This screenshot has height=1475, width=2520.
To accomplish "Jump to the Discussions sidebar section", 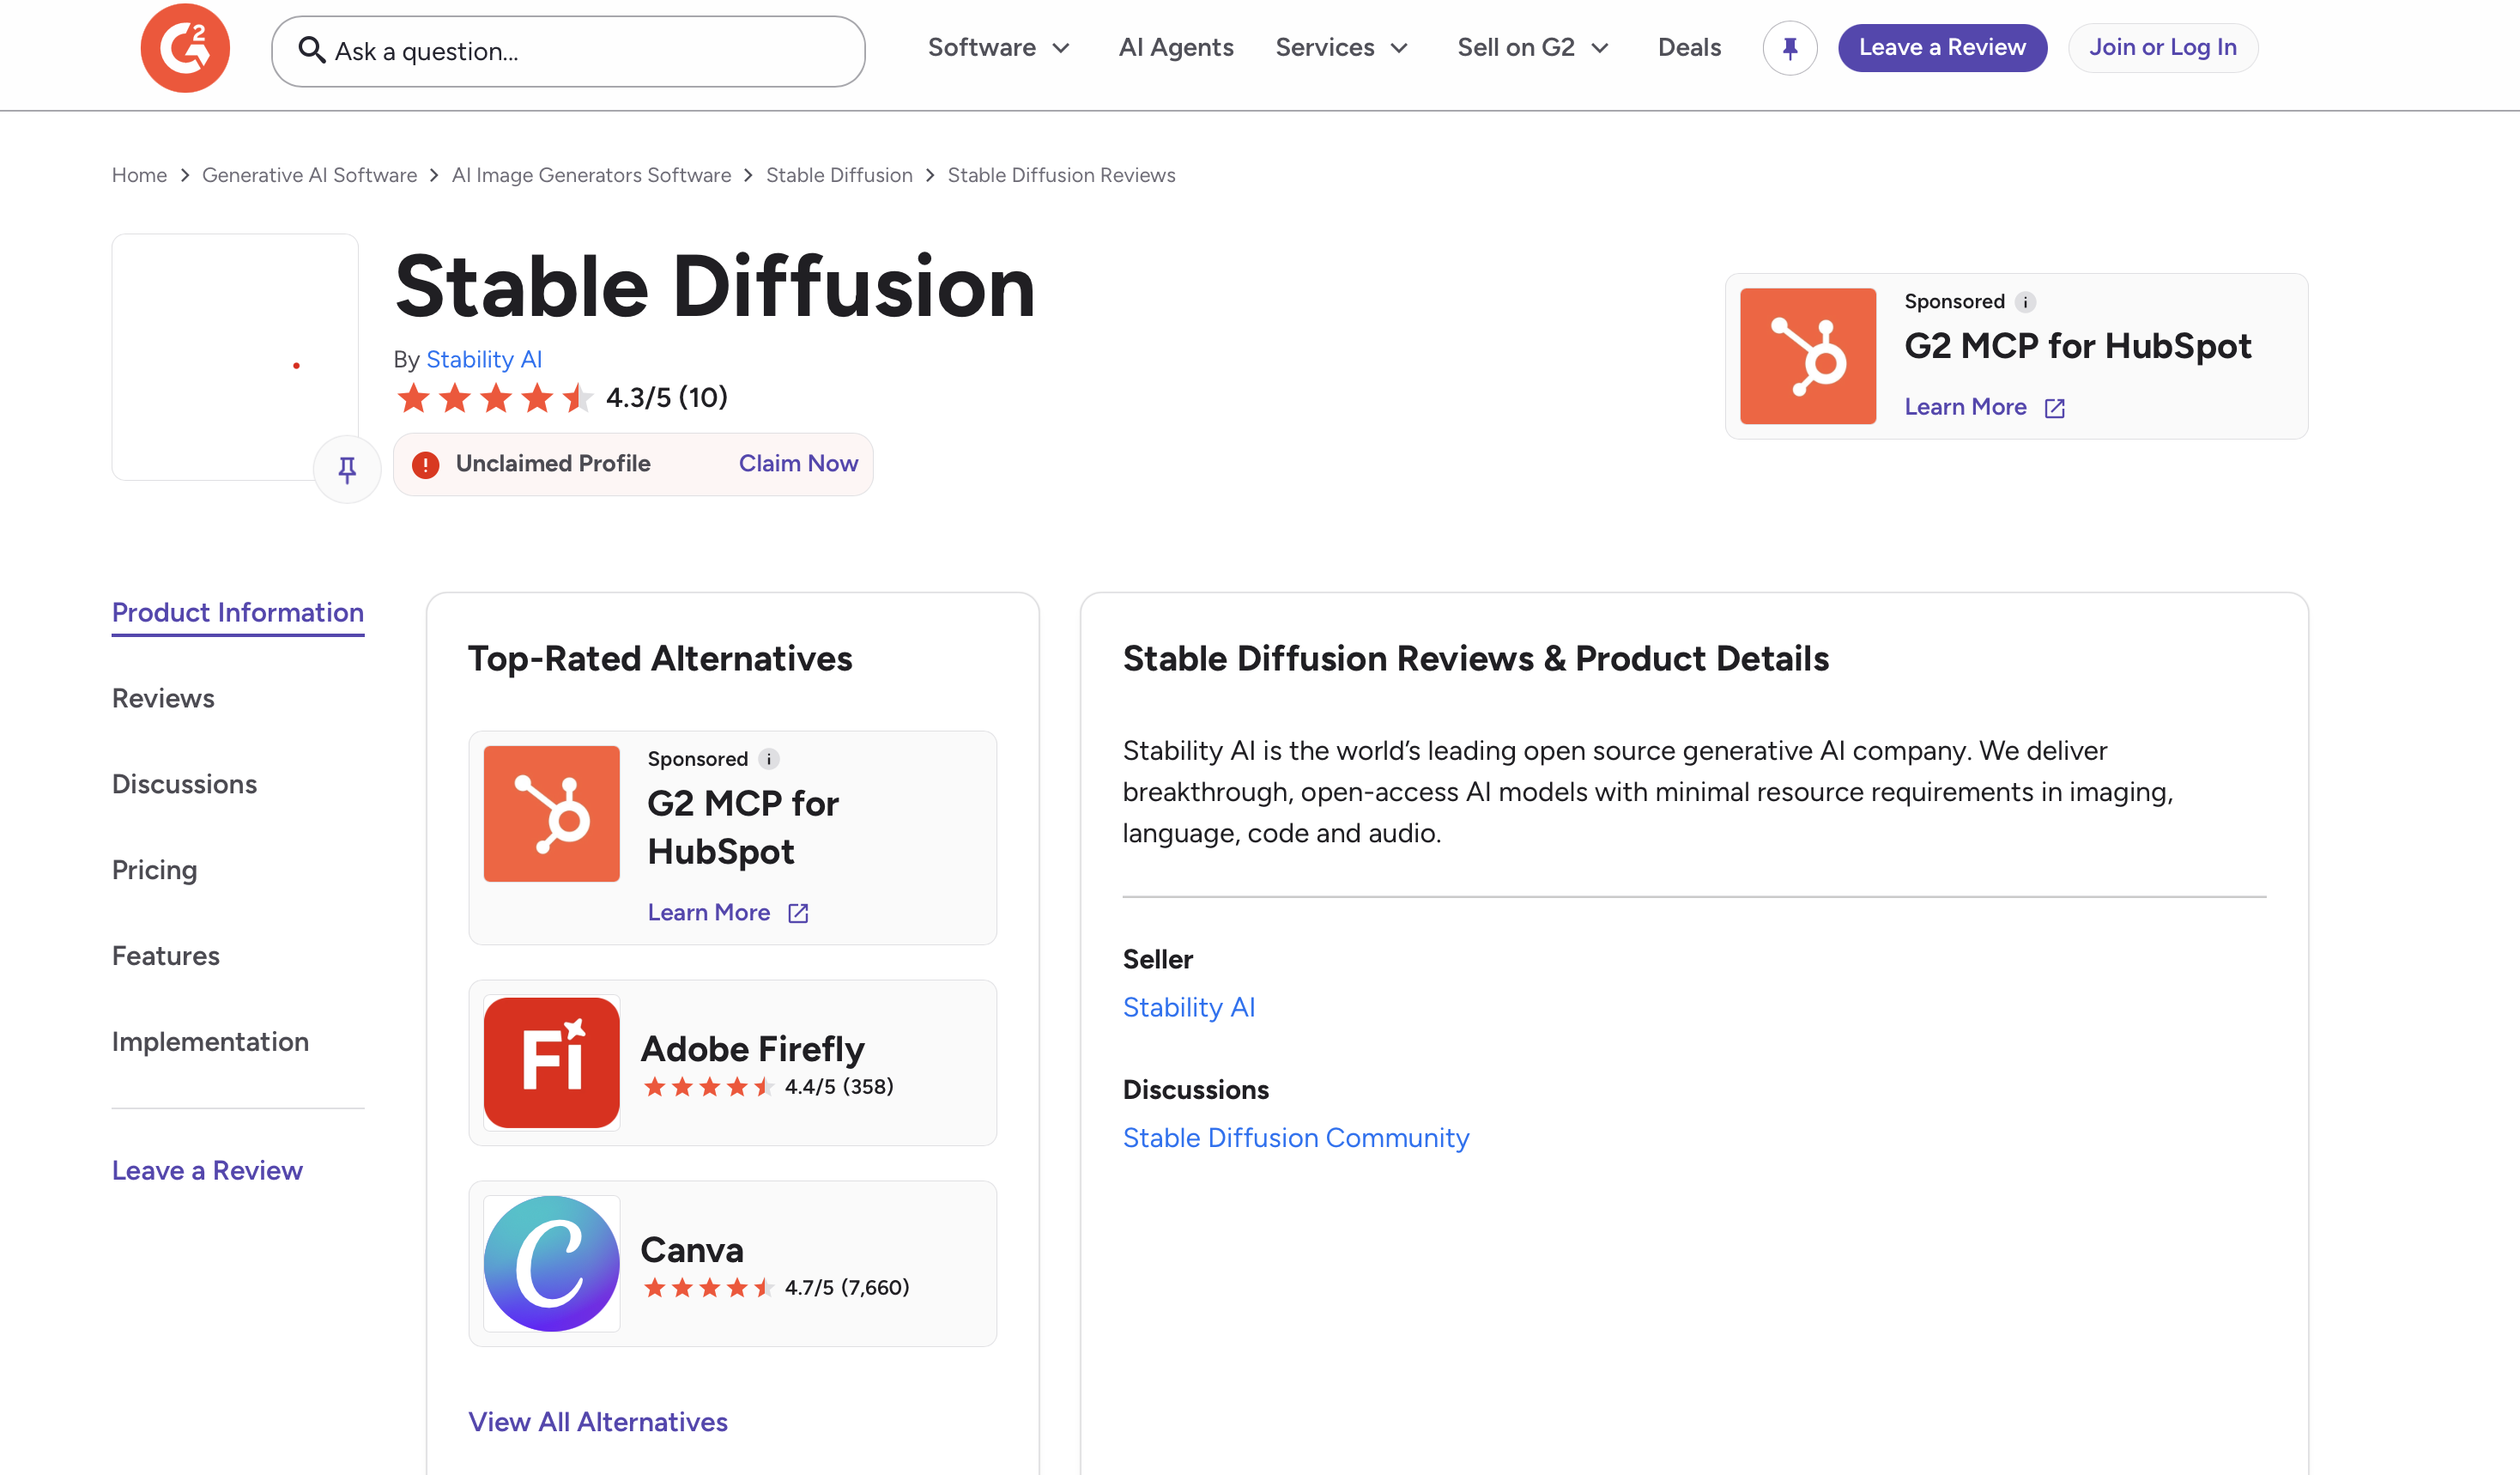I will click(184, 784).
